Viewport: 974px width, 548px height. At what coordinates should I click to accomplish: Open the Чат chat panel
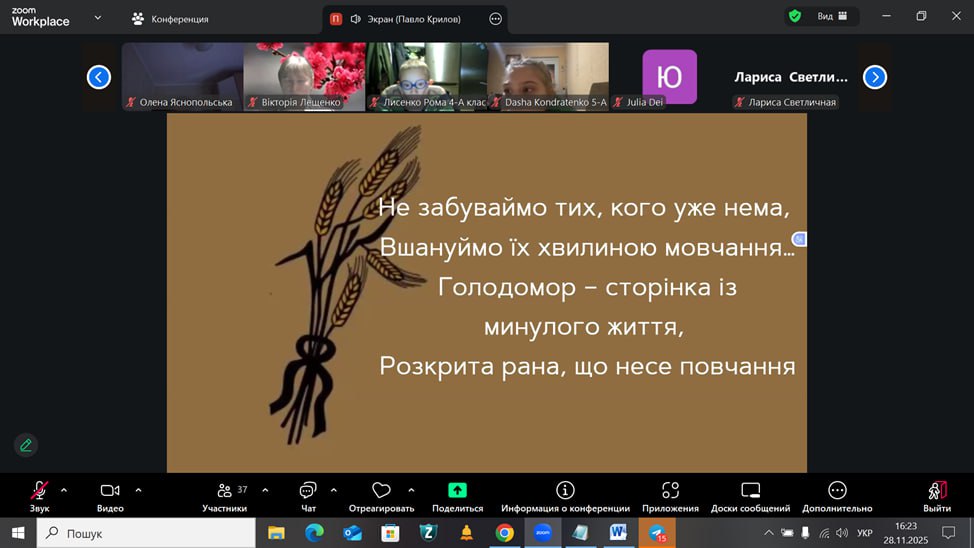308,491
